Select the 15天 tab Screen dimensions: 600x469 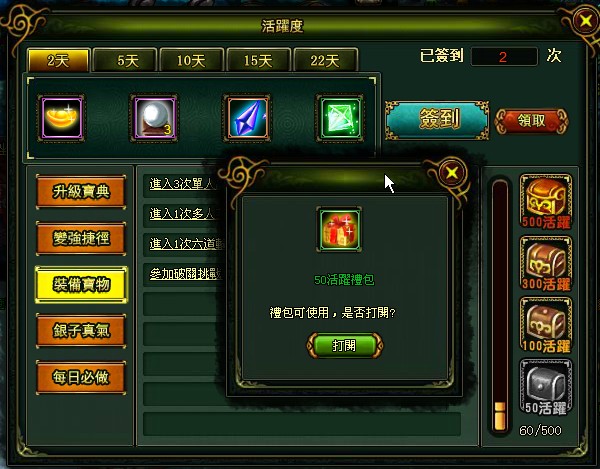pyautogui.click(x=258, y=60)
